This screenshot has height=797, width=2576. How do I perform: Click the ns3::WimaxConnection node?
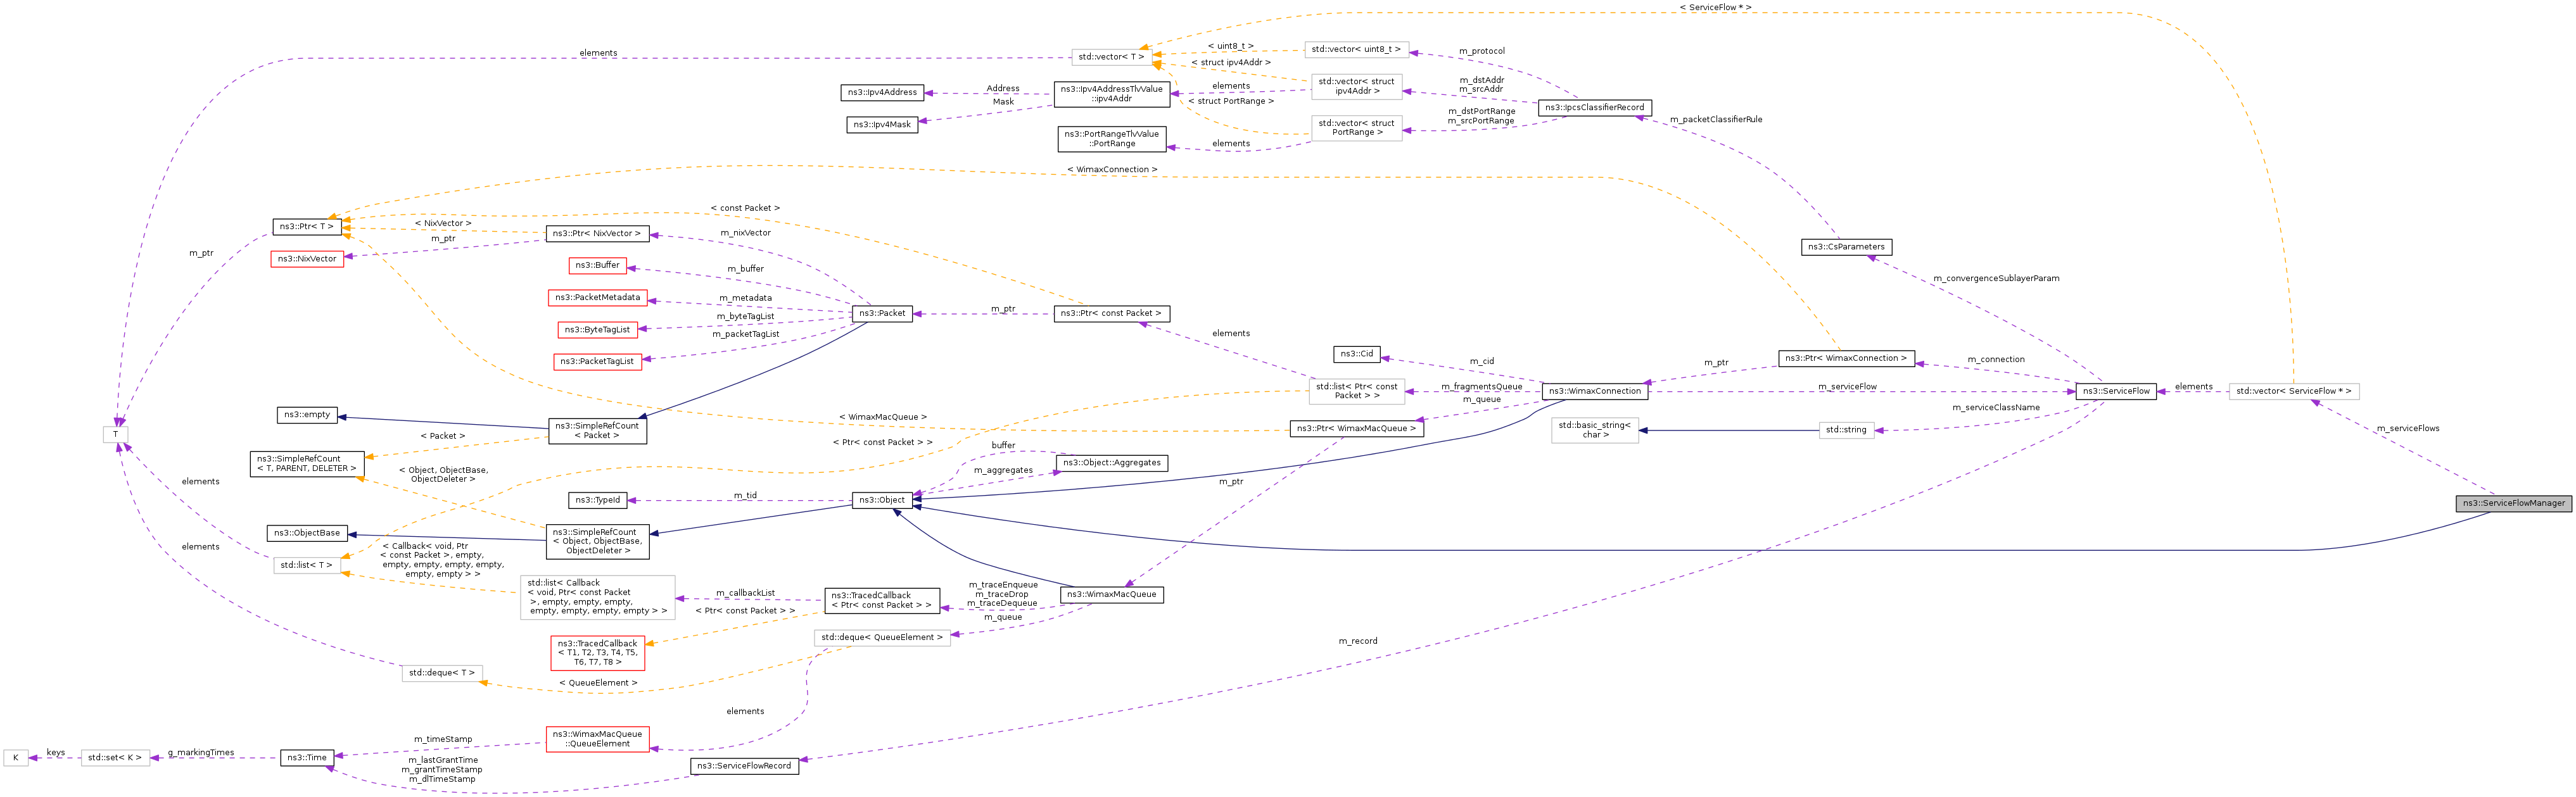1594,391
